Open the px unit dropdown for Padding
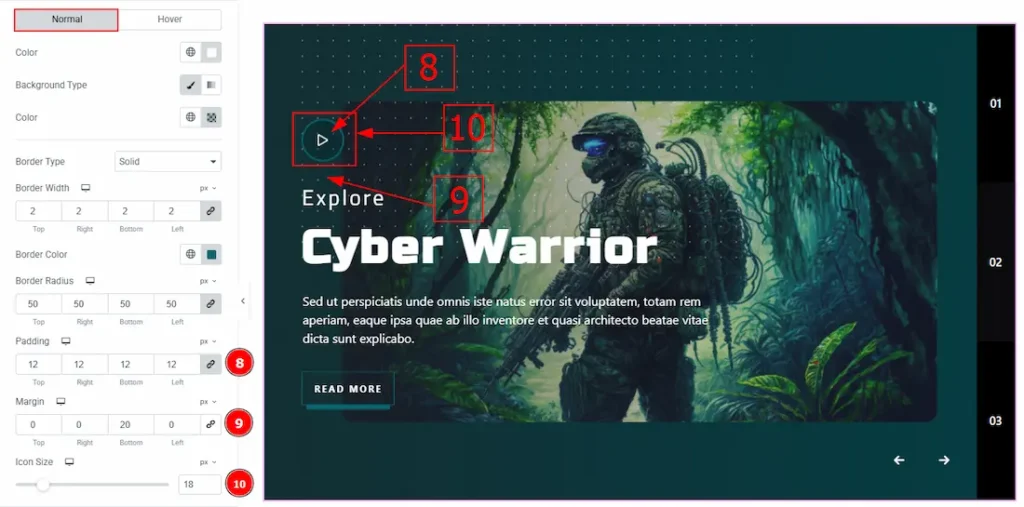Screen dimensions: 1024x507 tap(208, 341)
